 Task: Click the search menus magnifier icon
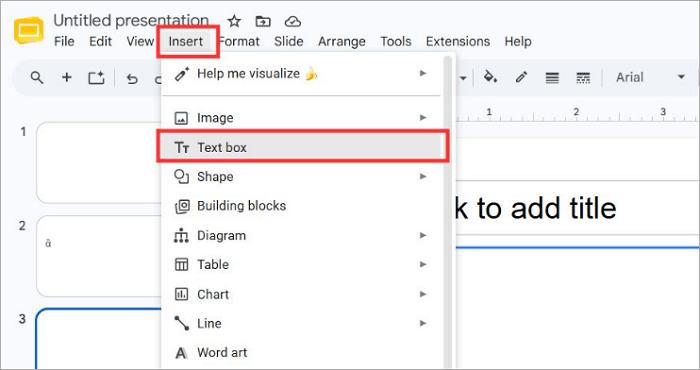tap(37, 78)
